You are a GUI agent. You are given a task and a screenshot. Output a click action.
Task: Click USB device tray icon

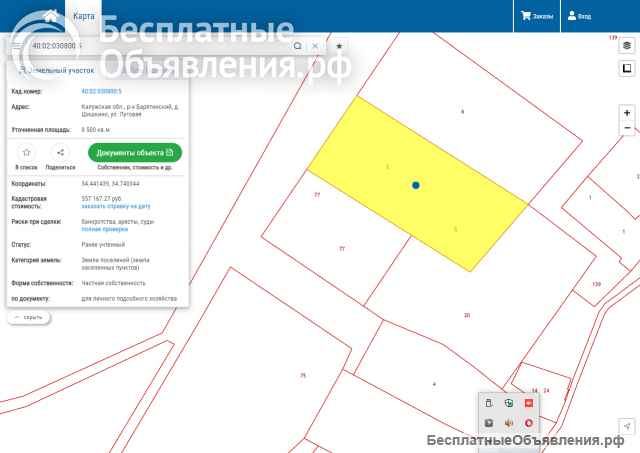(x=489, y=403)
